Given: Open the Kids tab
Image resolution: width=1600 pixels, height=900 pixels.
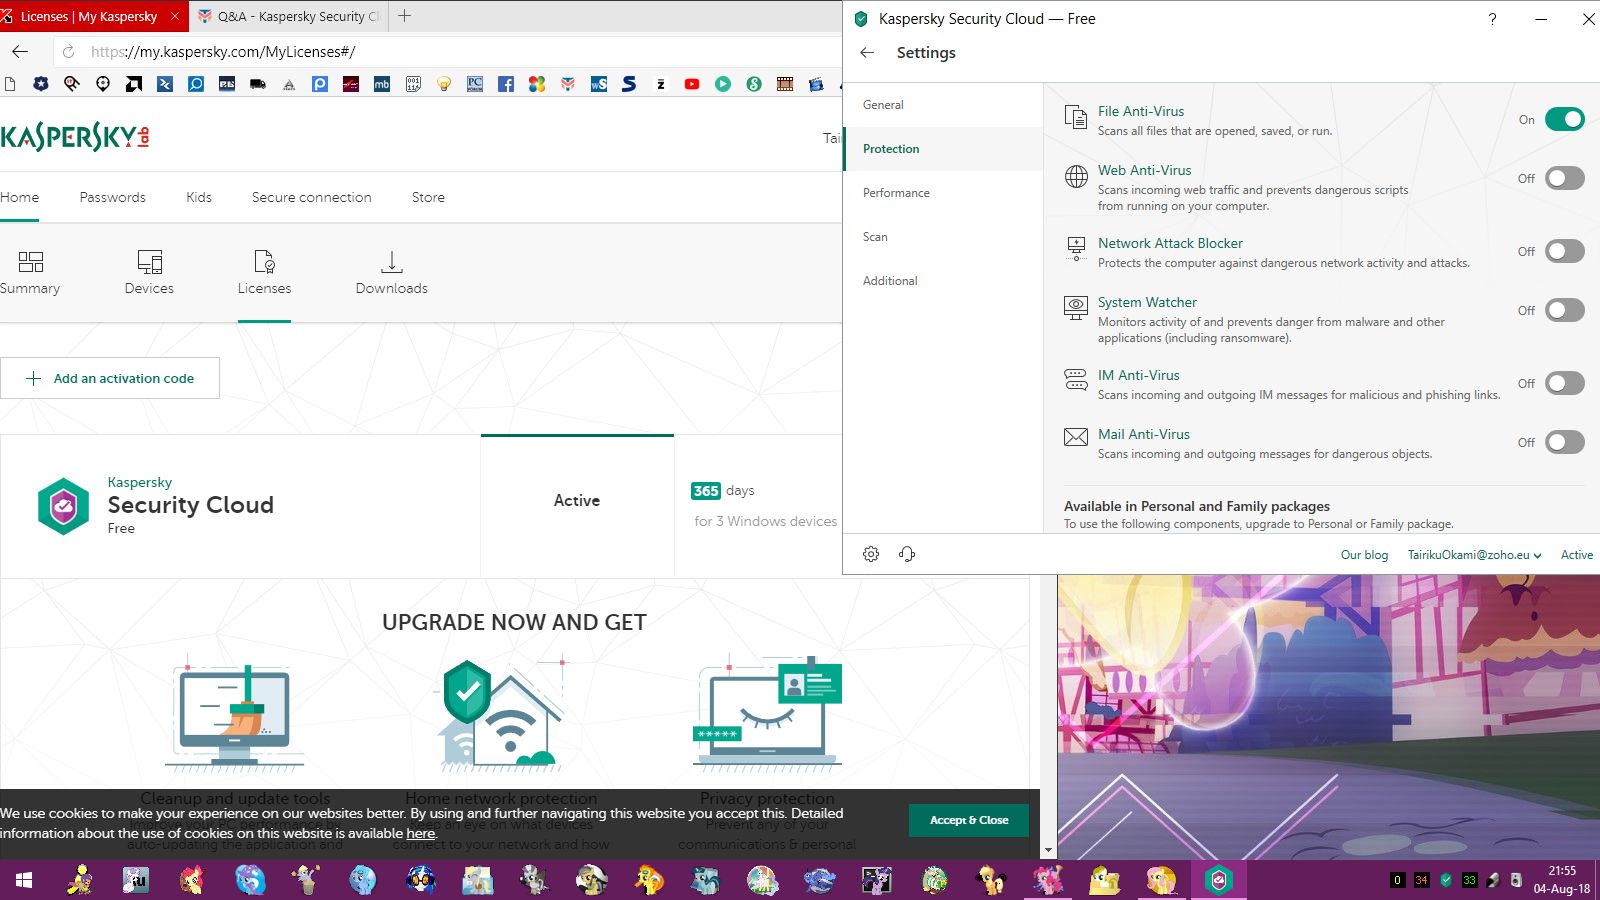Looking at the screenshot, I should pos(199,197).
